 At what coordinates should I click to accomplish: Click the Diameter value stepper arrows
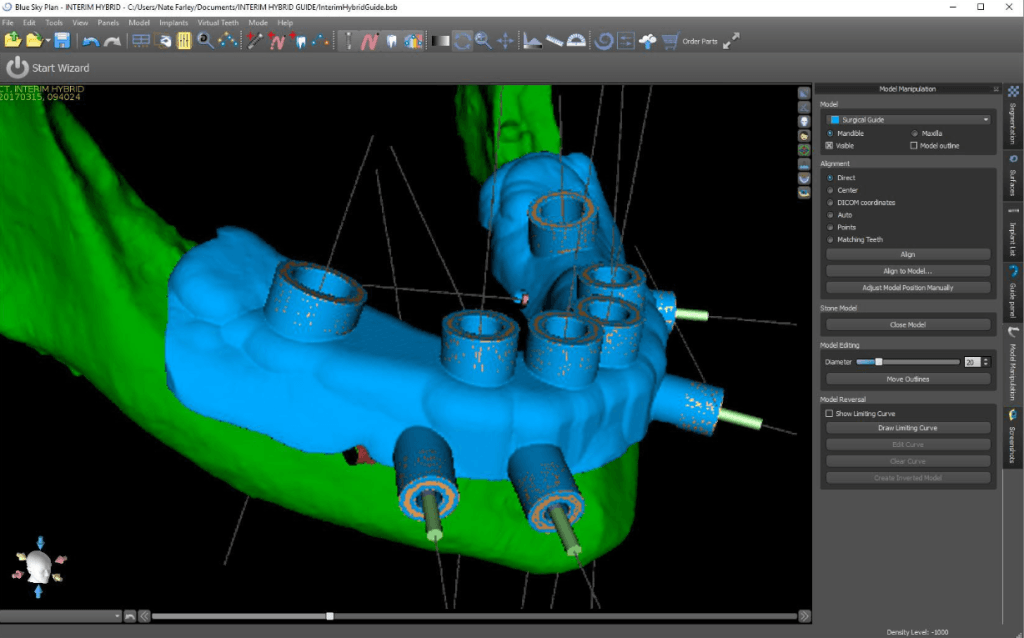click(986, 362)
